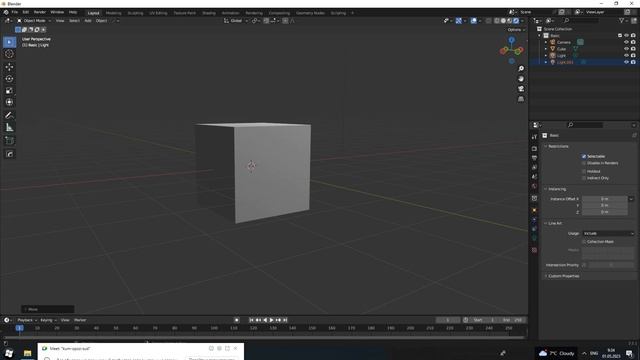
Task: Open the Output properties tab
Action: click(x=534, y=158)
